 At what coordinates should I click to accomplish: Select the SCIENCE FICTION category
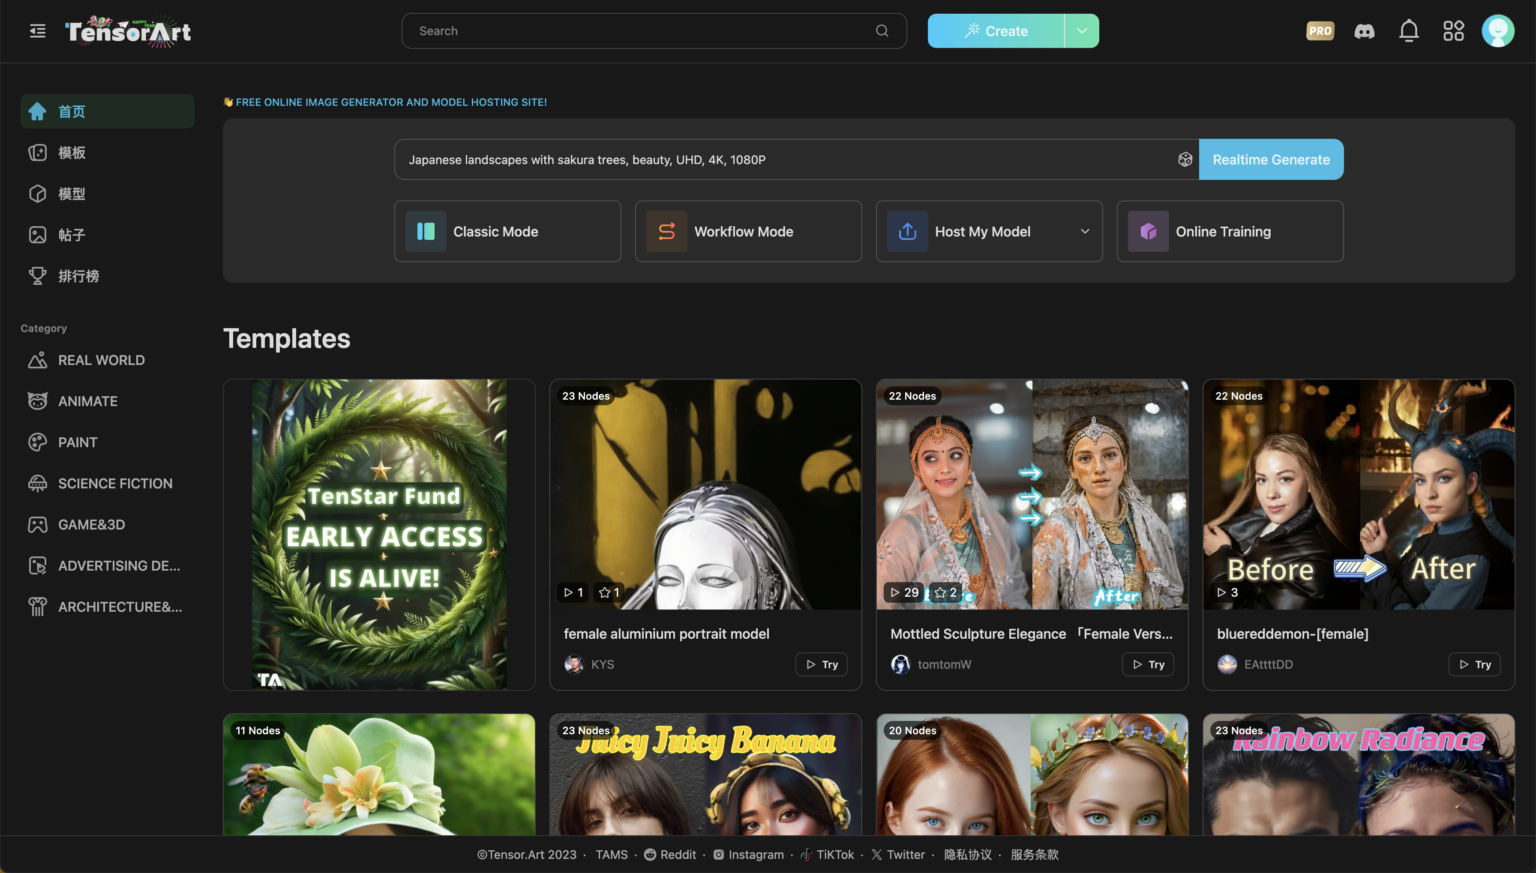[x=115, y=483]
